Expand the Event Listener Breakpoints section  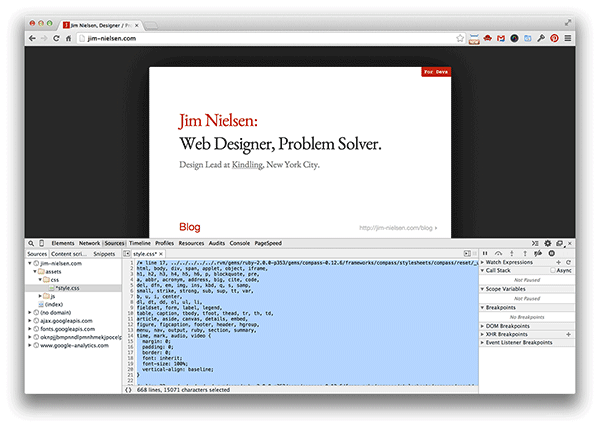[482, 343]
